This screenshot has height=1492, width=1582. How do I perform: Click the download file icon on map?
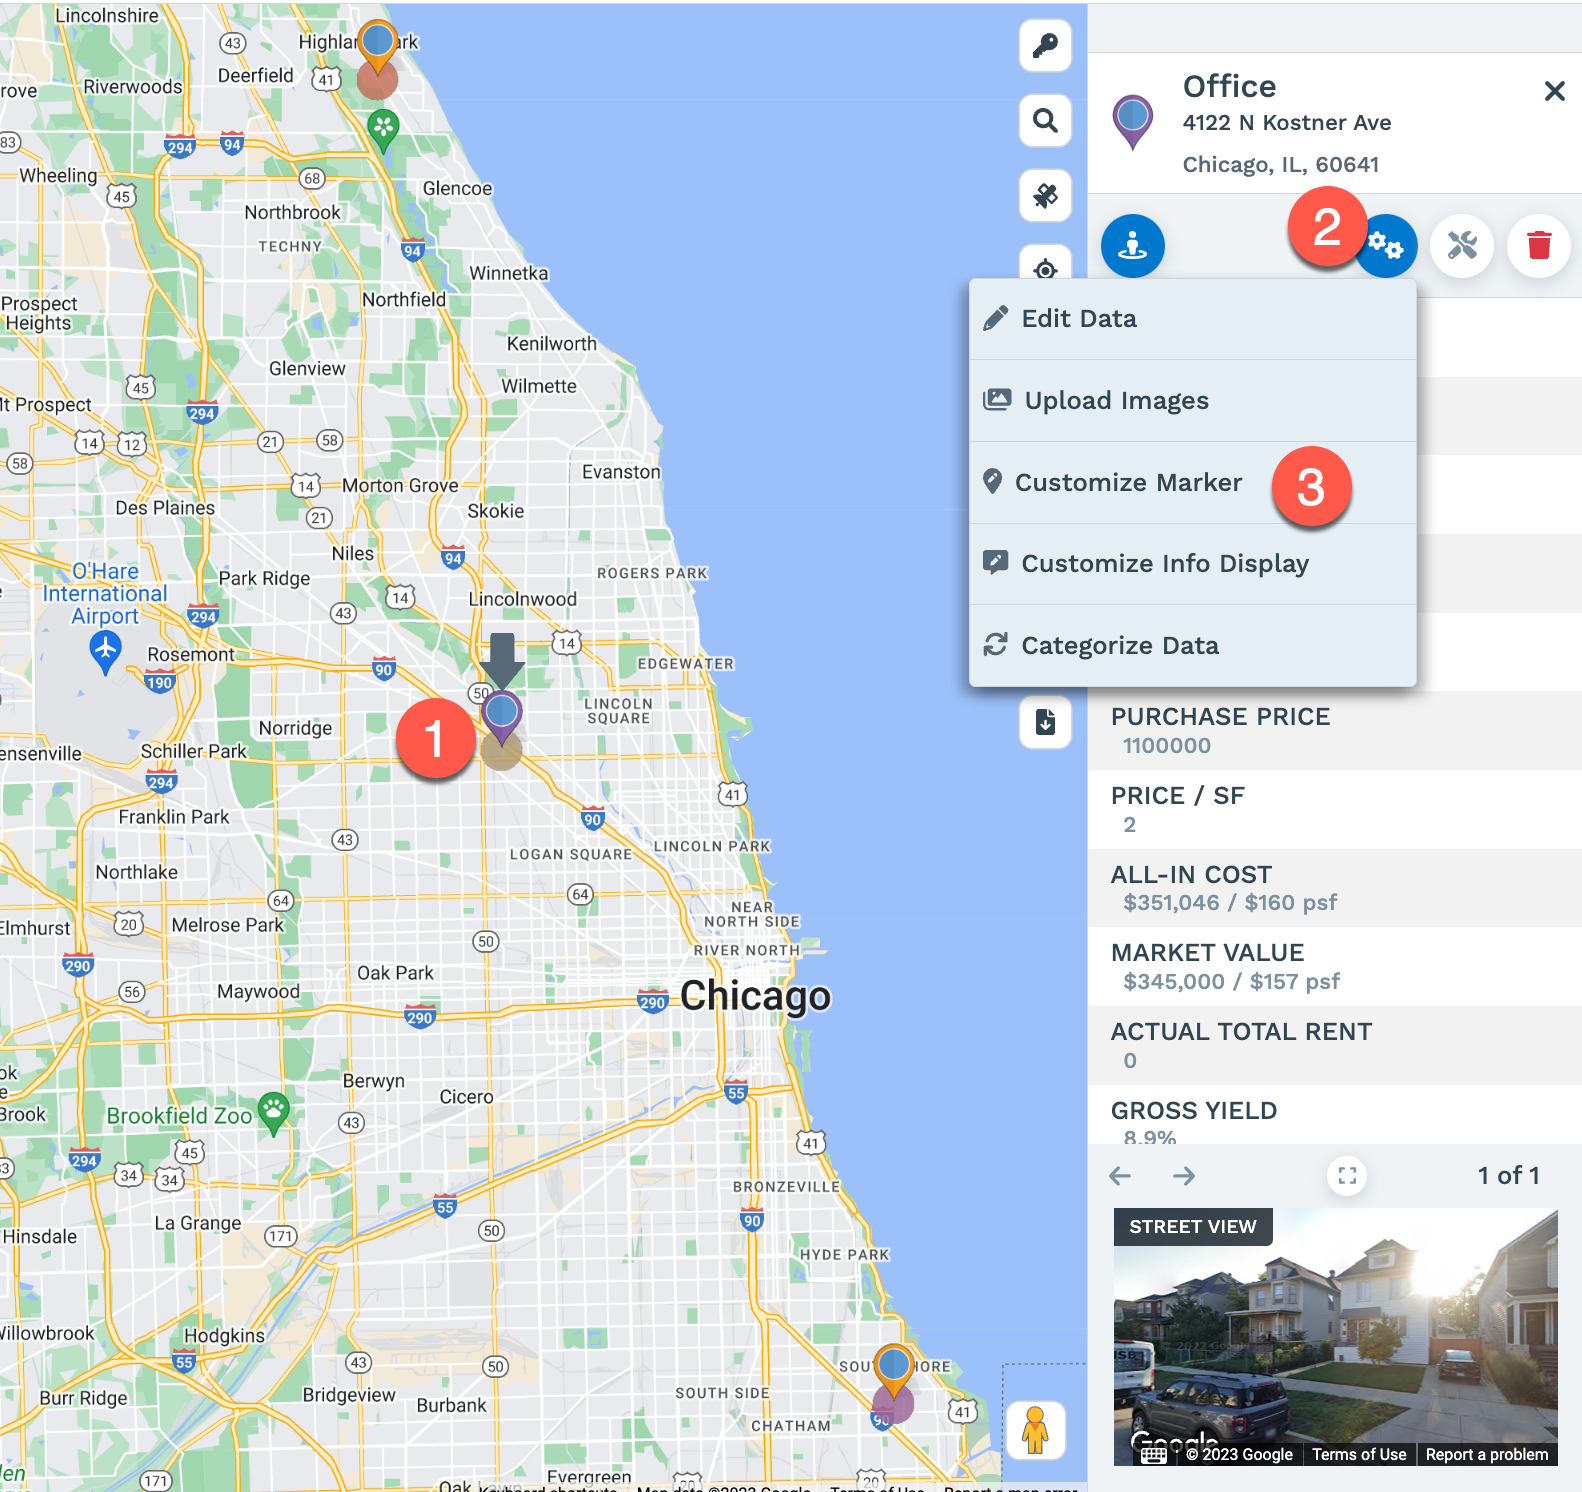(1045, 721)
